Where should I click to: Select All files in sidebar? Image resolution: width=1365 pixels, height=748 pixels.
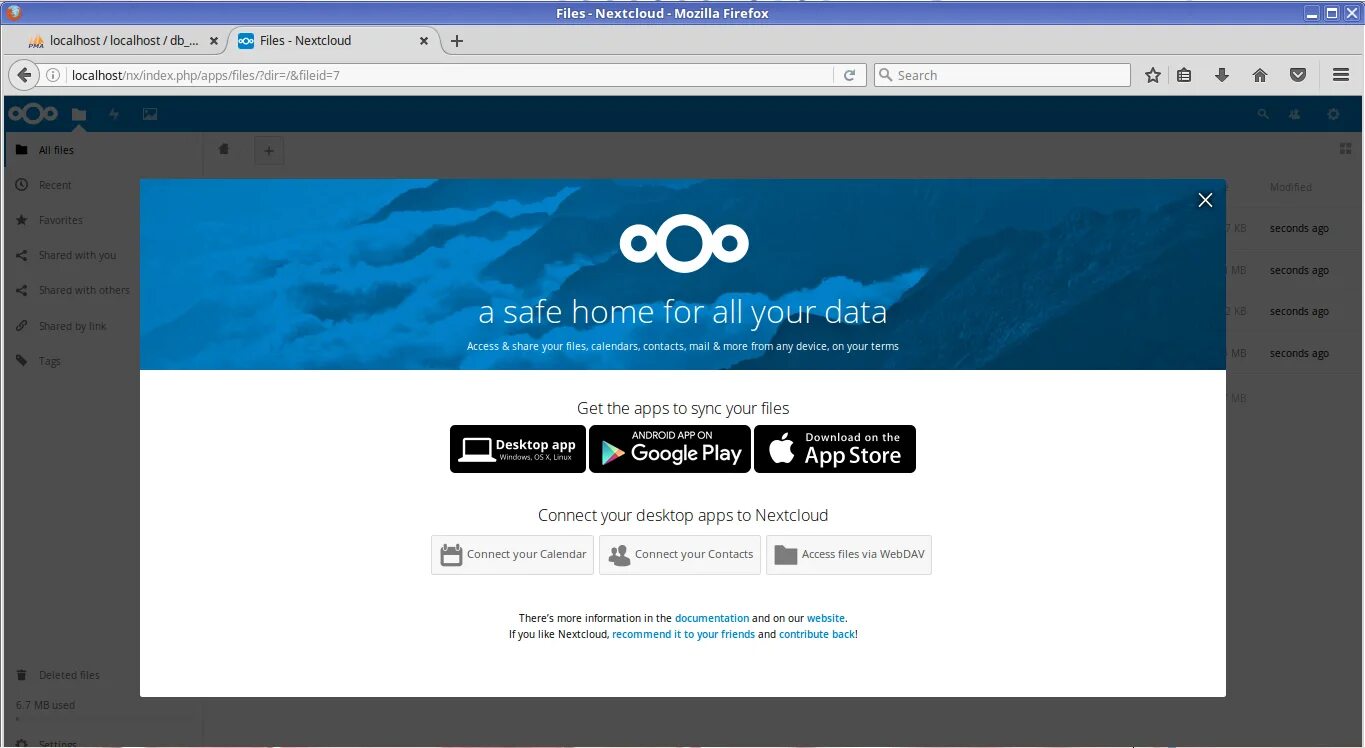[x=102, y=150]
